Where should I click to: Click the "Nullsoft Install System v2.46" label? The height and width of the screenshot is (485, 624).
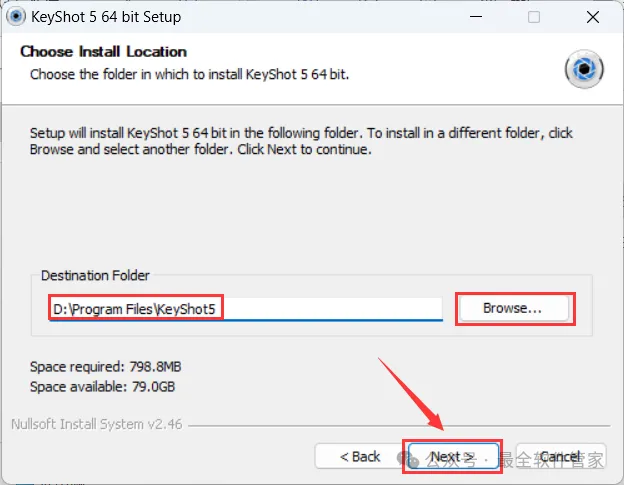point(97,424)
